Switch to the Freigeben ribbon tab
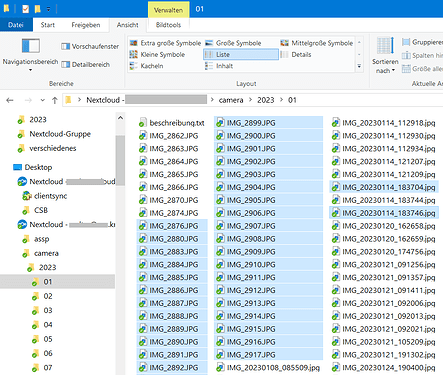Viewport: 443px width, 375px height. tap(86, 25)
